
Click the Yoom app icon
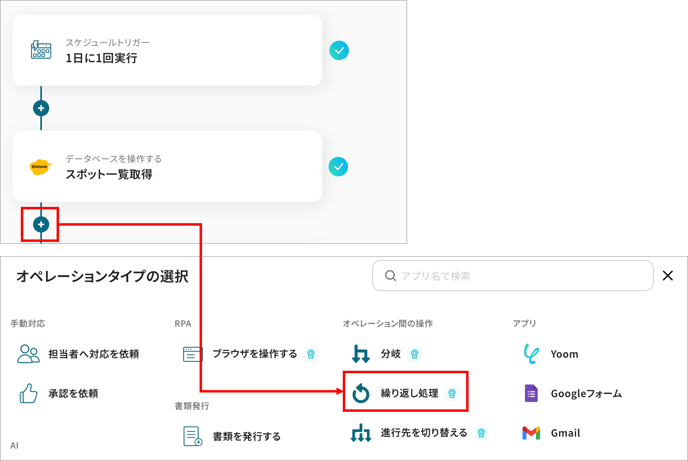coord(531,354)
